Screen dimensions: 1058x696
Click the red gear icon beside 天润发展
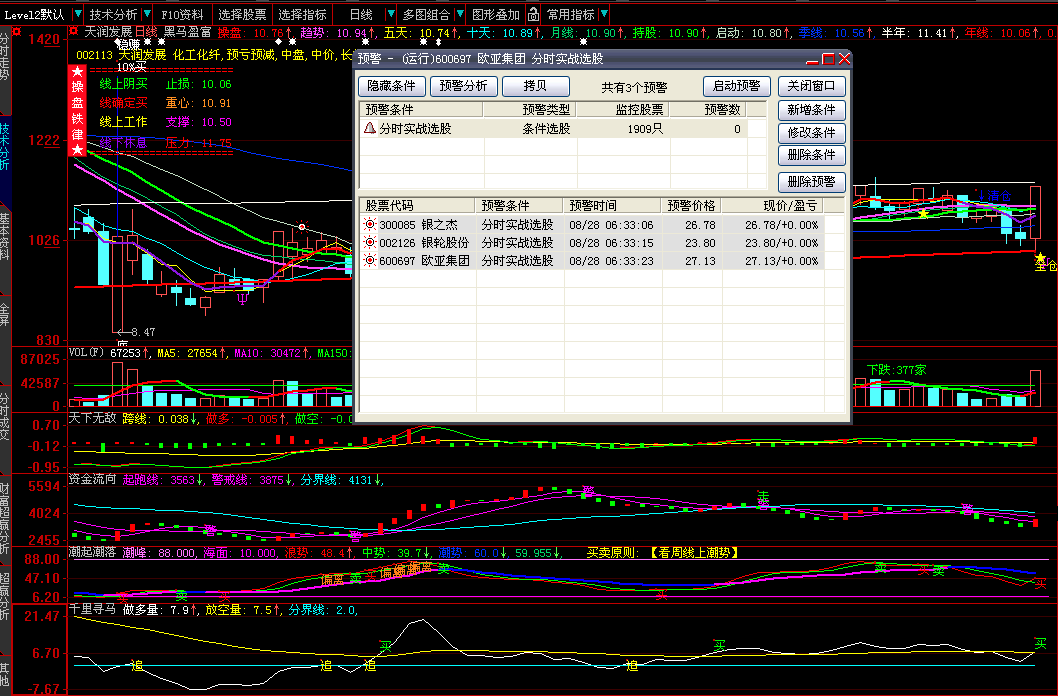(74, 32)
